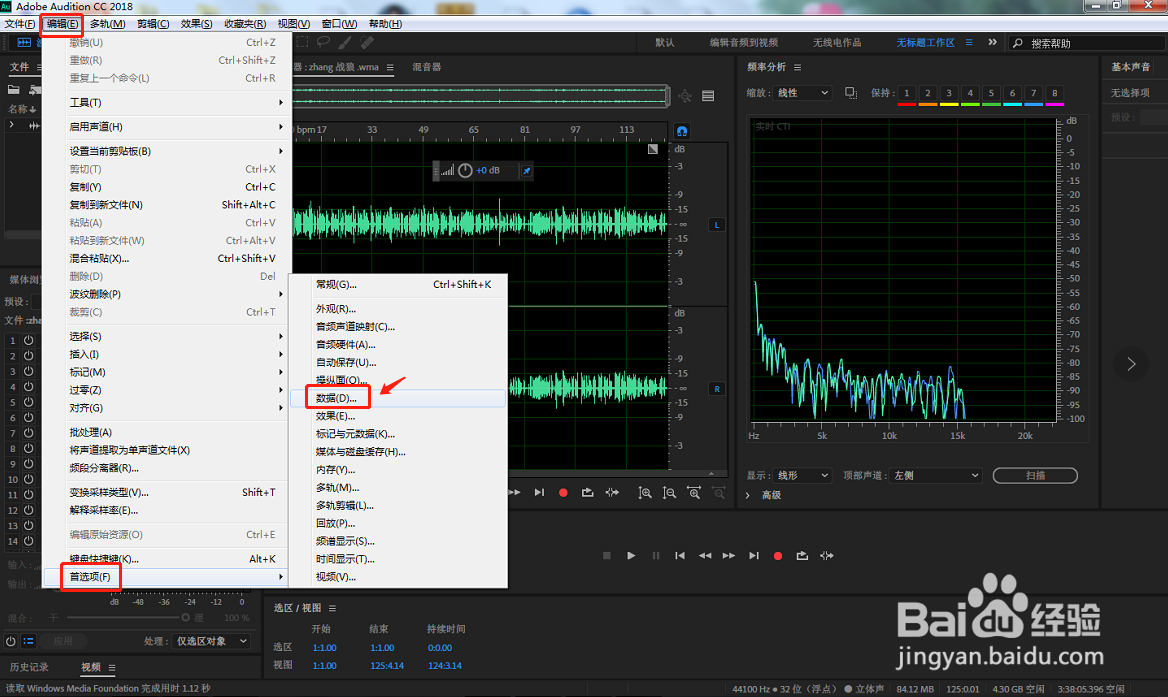Screen dimensions: 1168x697
Task: Click the headphone channel icon above dB scale
Action: (682, 131)
